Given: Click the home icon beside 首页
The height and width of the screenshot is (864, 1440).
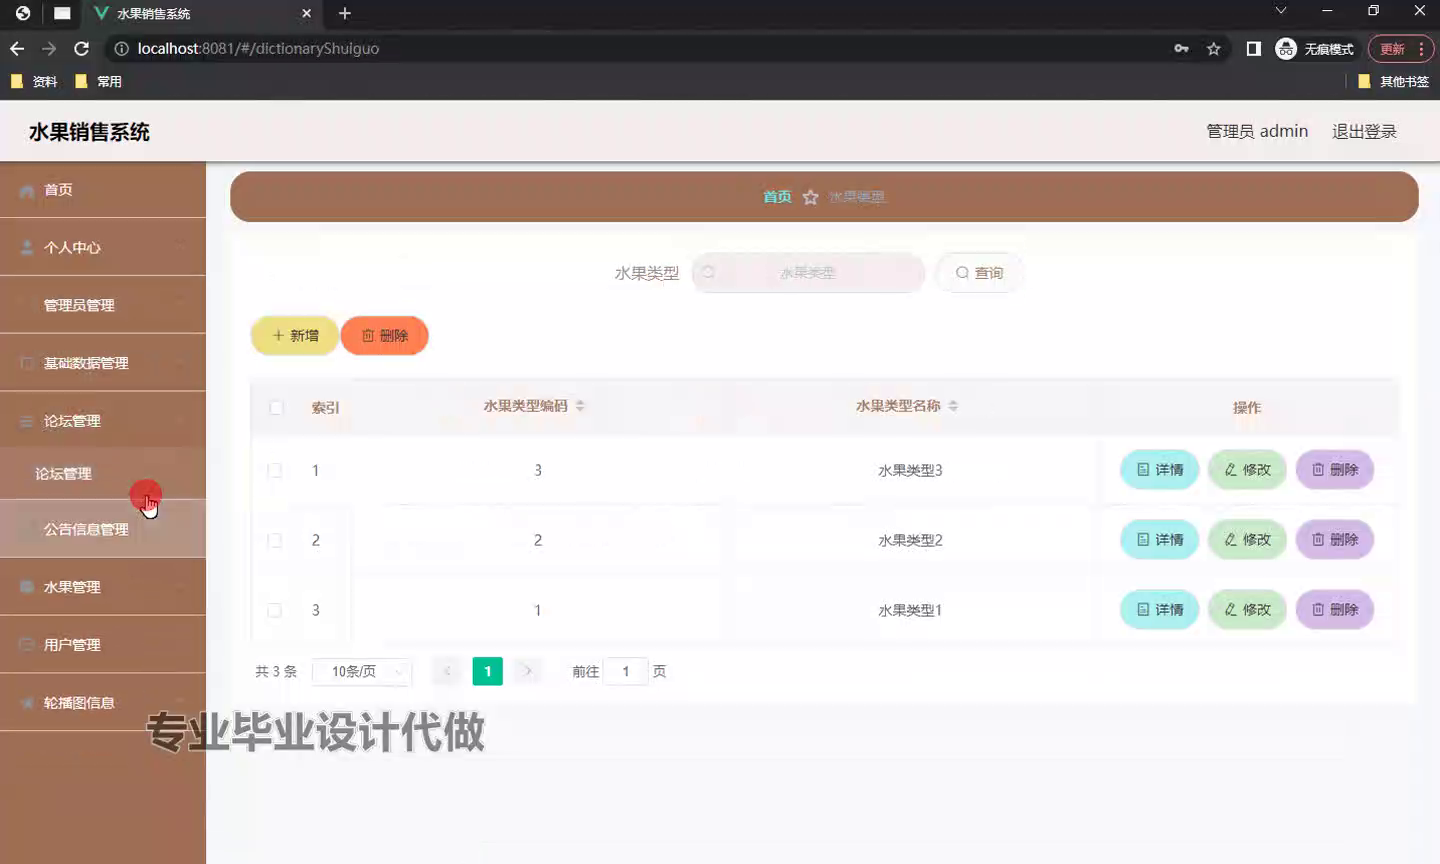Looking at the screenshot, I should (27, 190).
